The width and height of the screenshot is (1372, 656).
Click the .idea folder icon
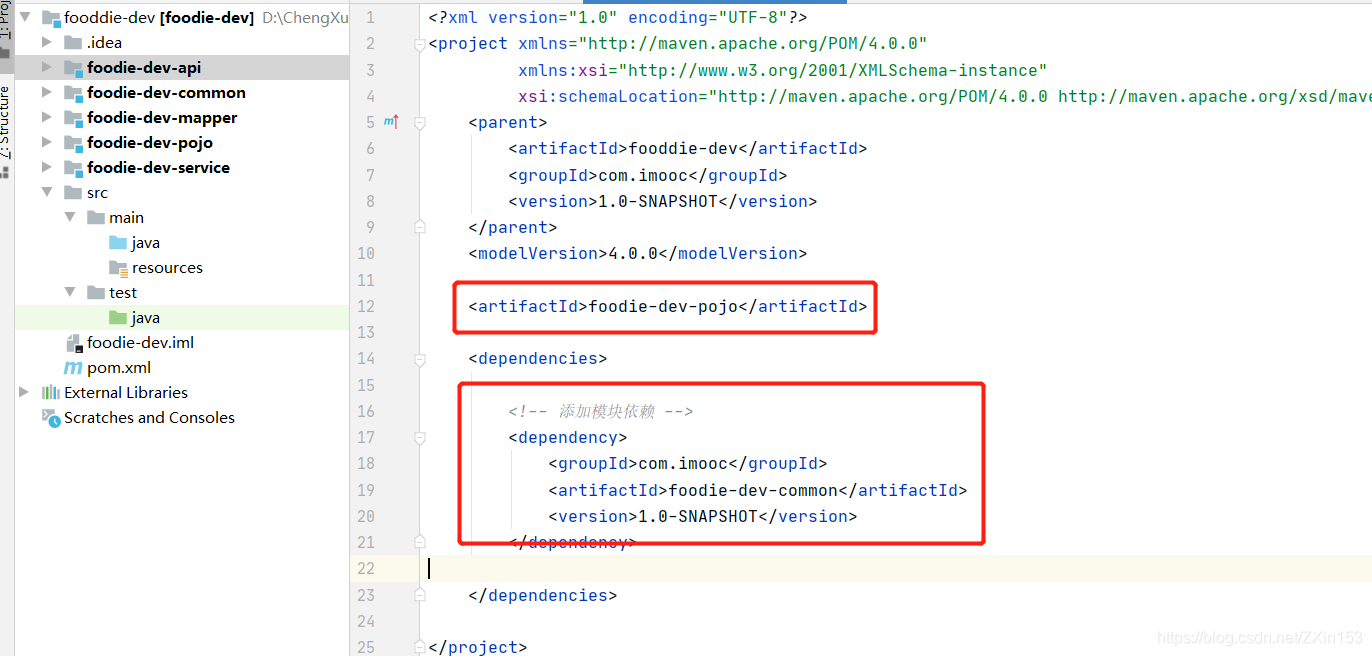click(x=72, y=42)
